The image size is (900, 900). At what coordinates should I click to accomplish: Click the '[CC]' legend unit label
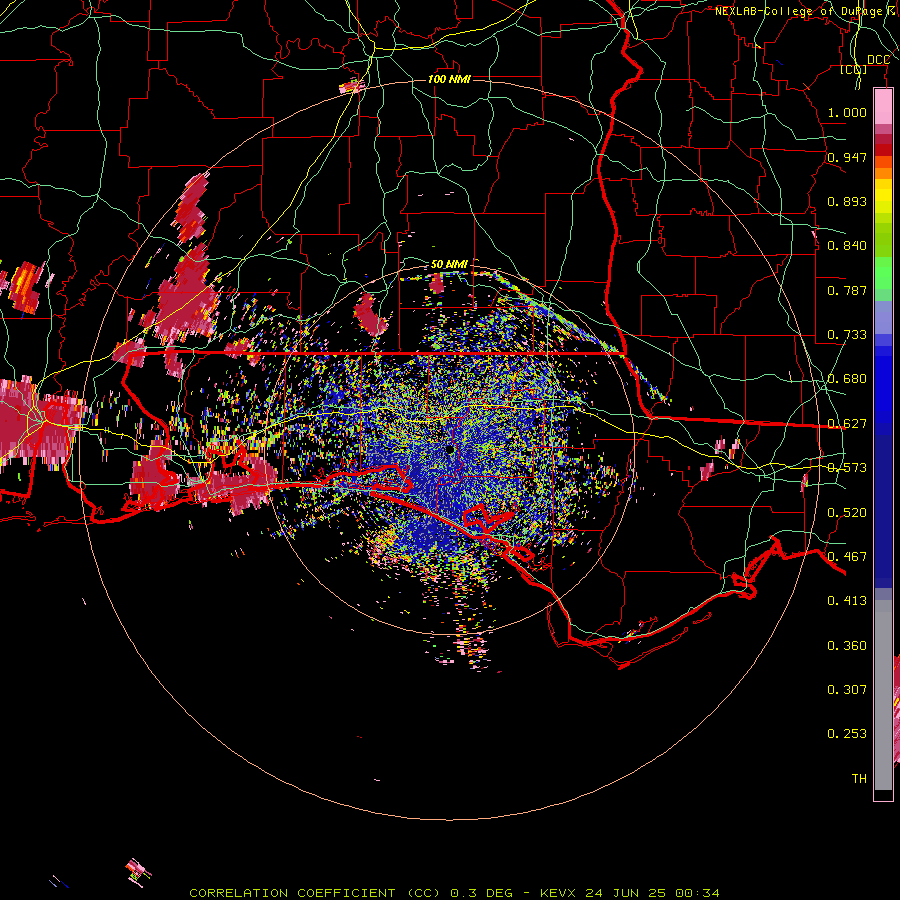tap(854, 69)
